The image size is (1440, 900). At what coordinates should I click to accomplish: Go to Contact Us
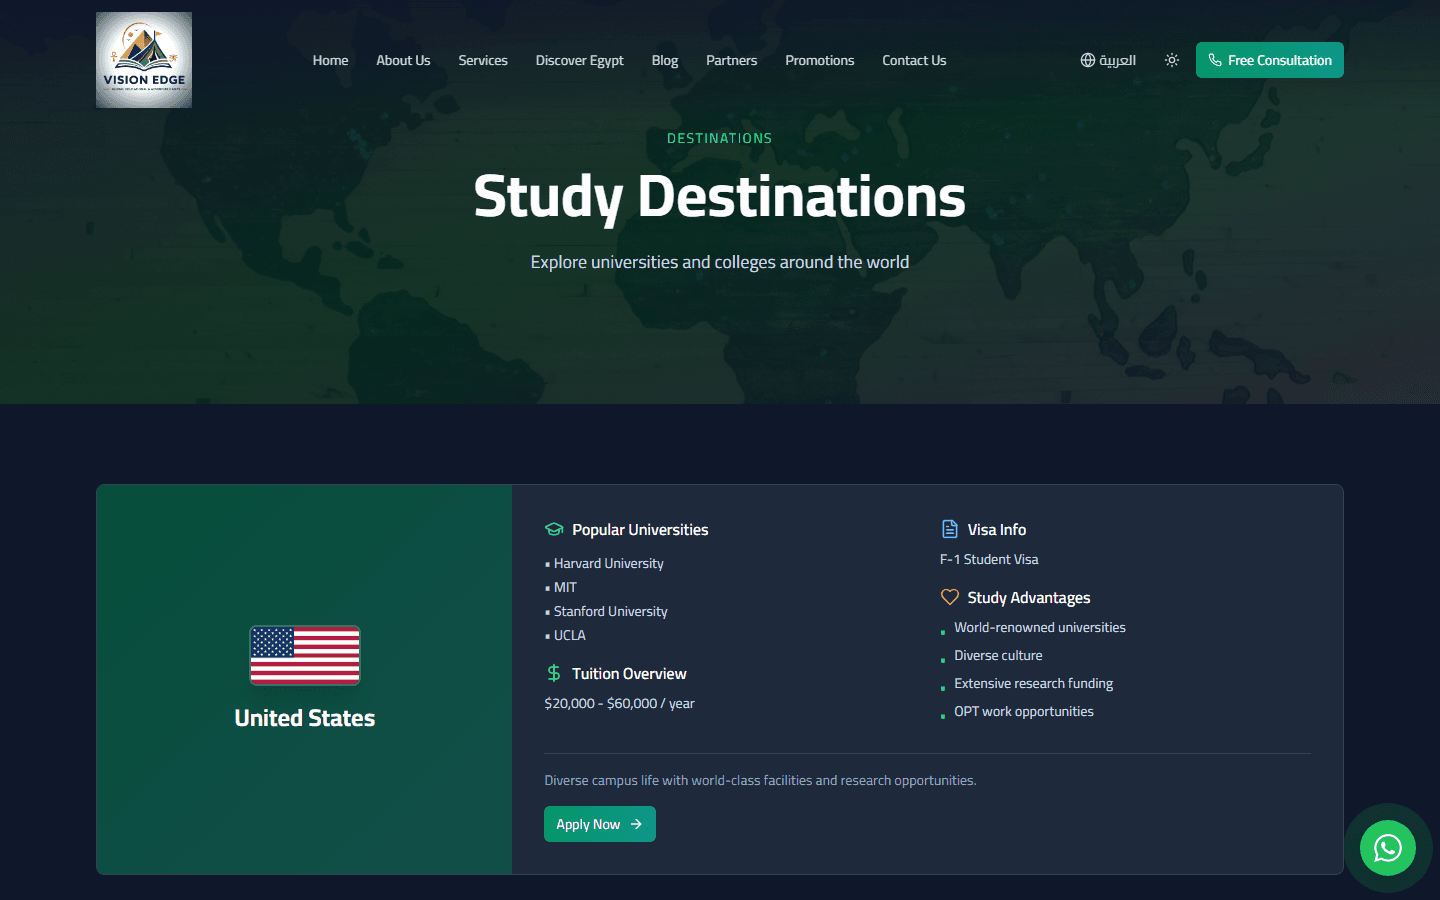click(x=914, y=60)
